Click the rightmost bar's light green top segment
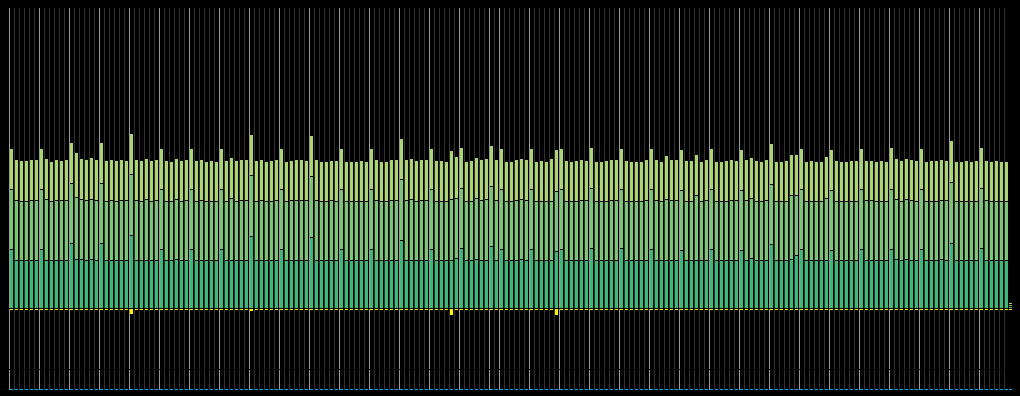This screenshot has width=1020, height=396. tap(1006, 181)
